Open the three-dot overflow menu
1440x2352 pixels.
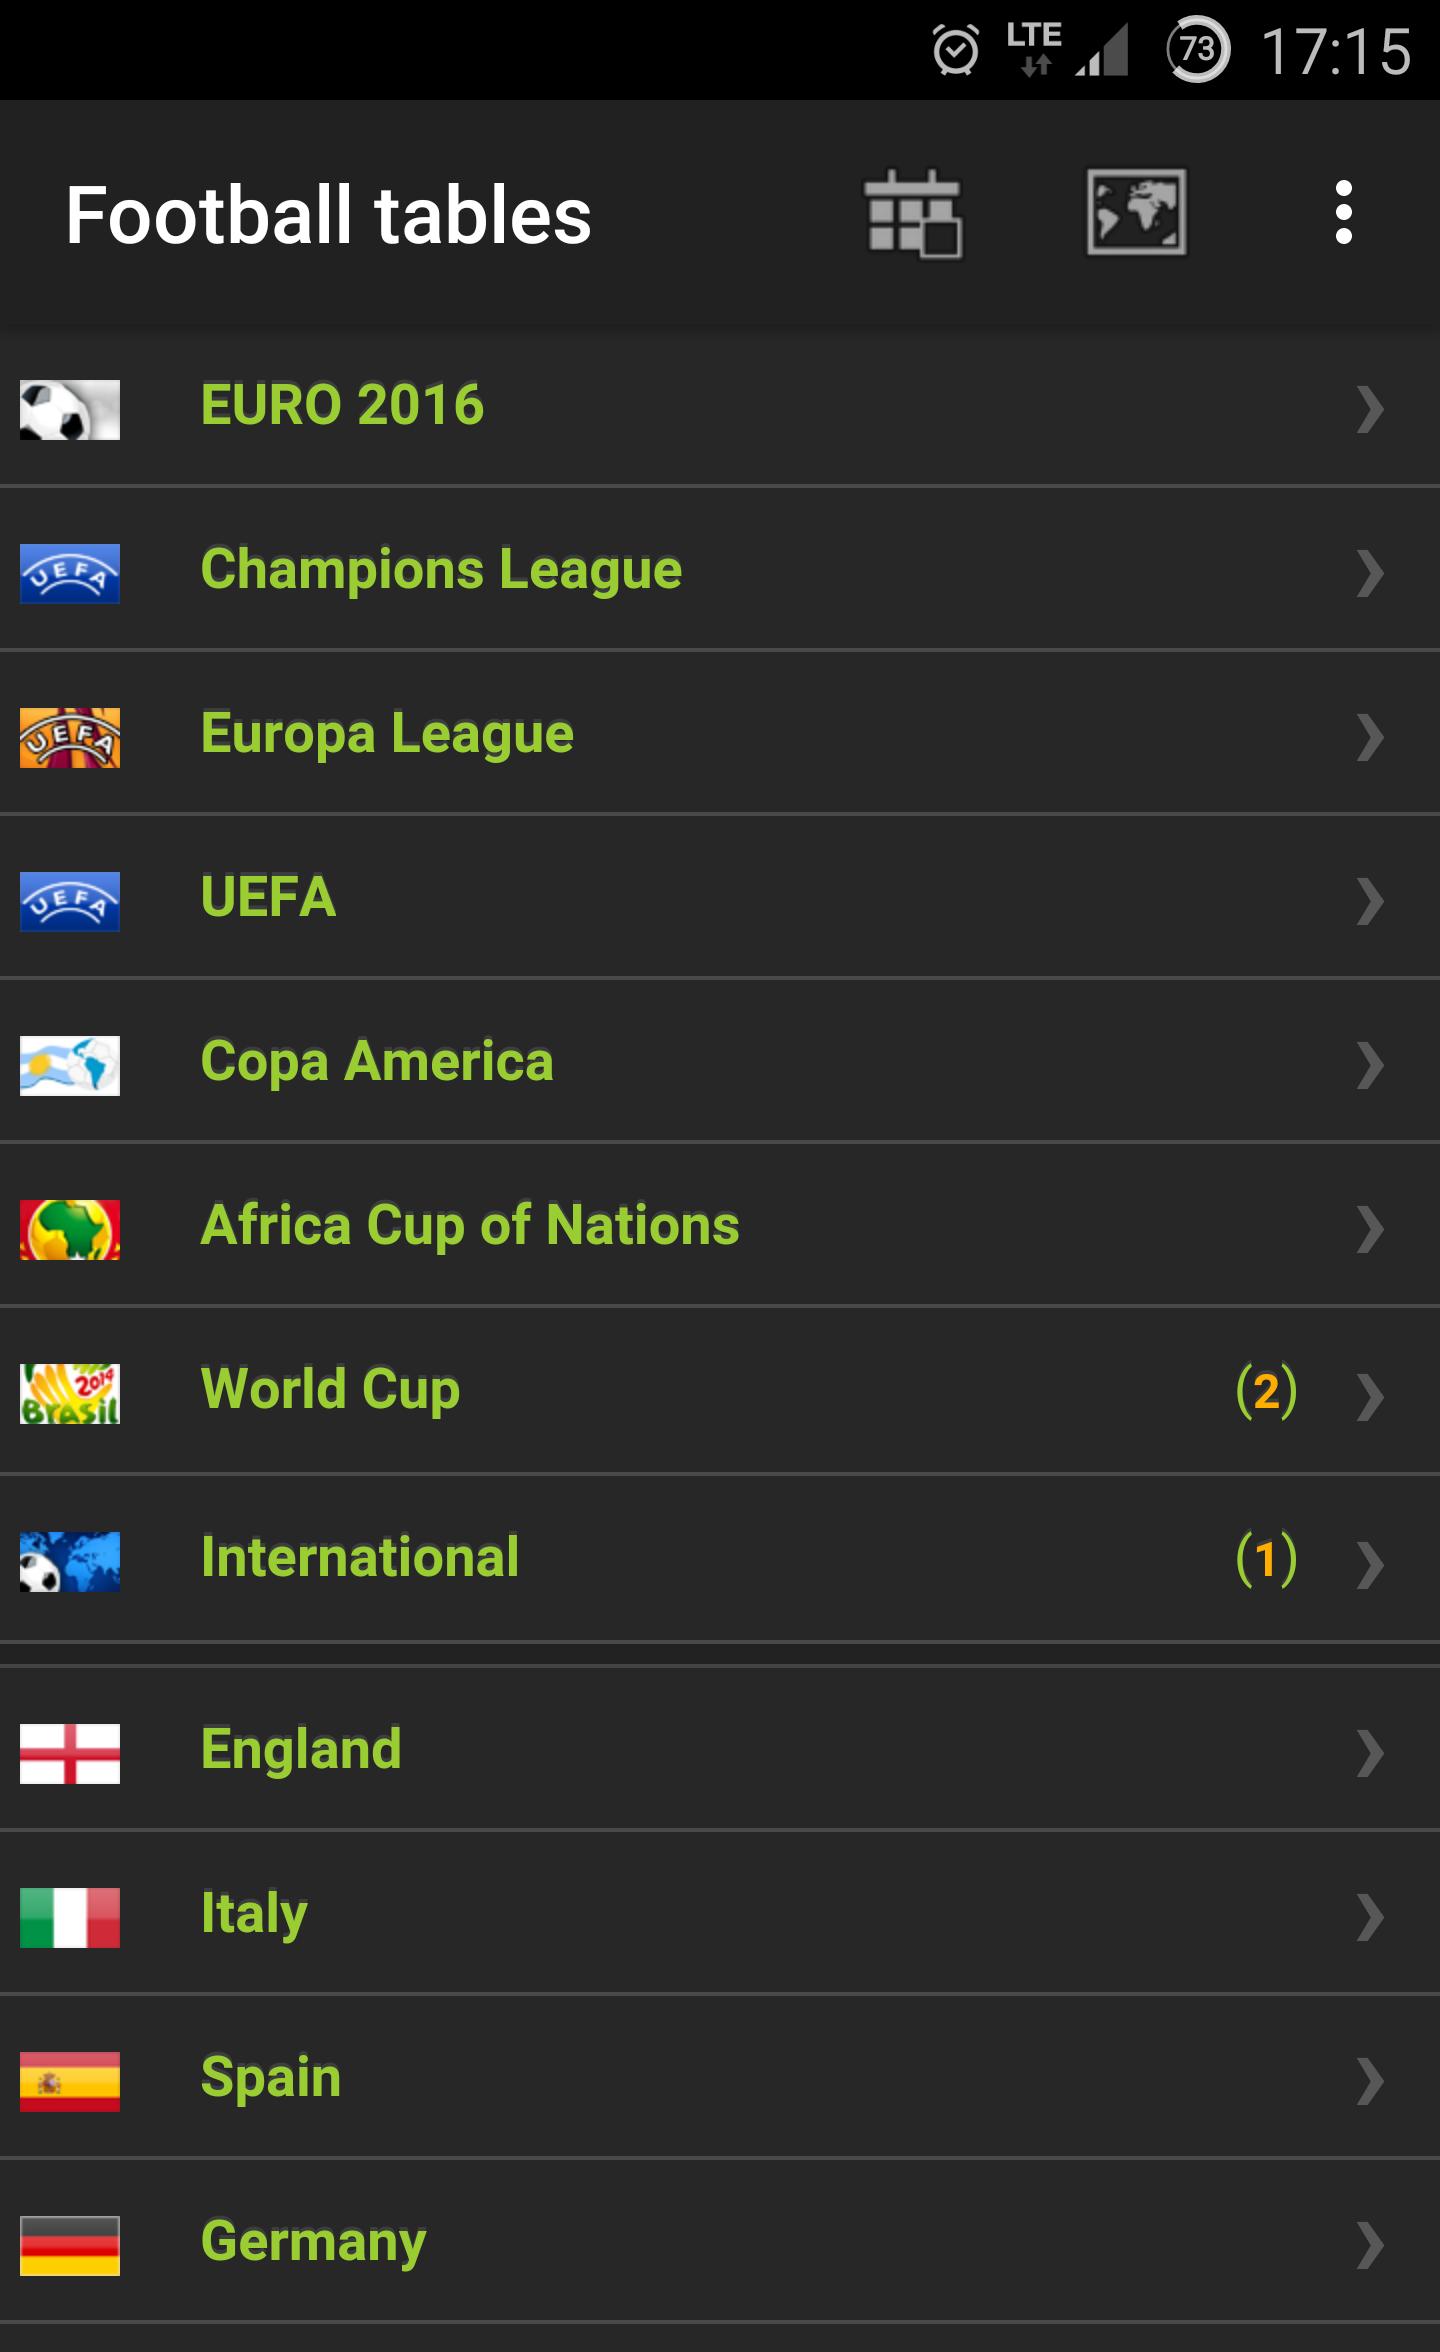(x=1344, y=213)
